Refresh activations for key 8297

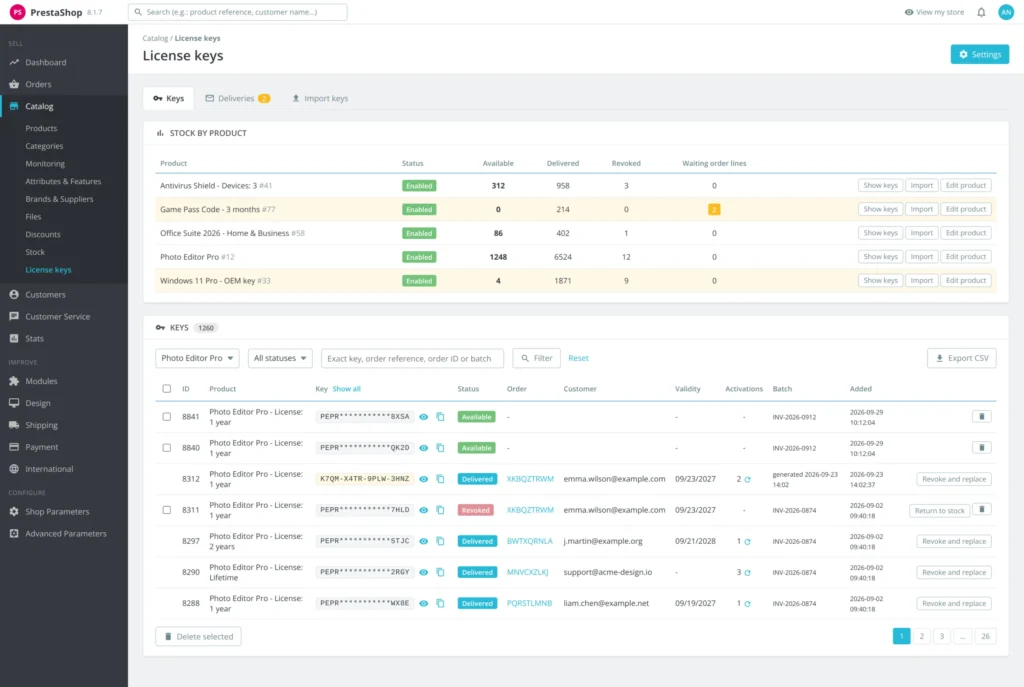click(x=747, y=541)
